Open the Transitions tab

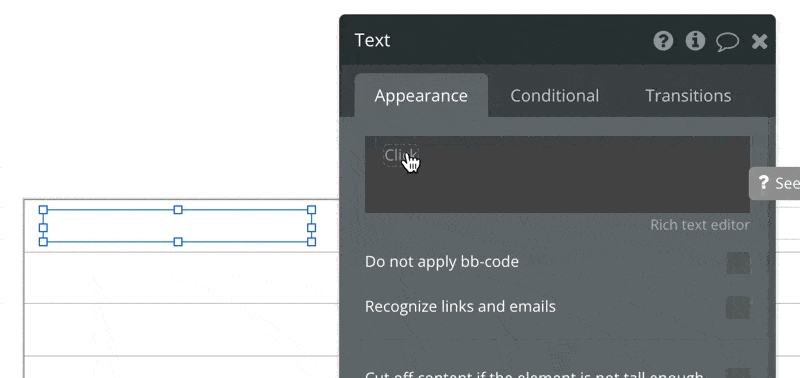[688, 96]
